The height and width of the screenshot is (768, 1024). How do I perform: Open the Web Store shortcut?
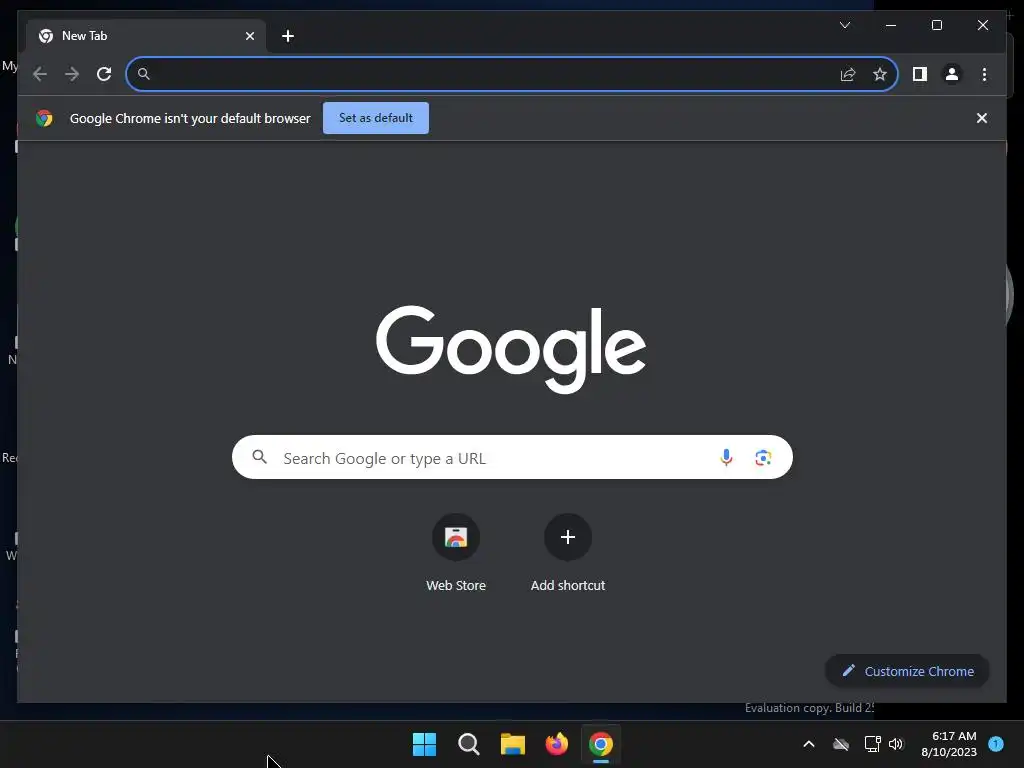[x=456, y=554]
